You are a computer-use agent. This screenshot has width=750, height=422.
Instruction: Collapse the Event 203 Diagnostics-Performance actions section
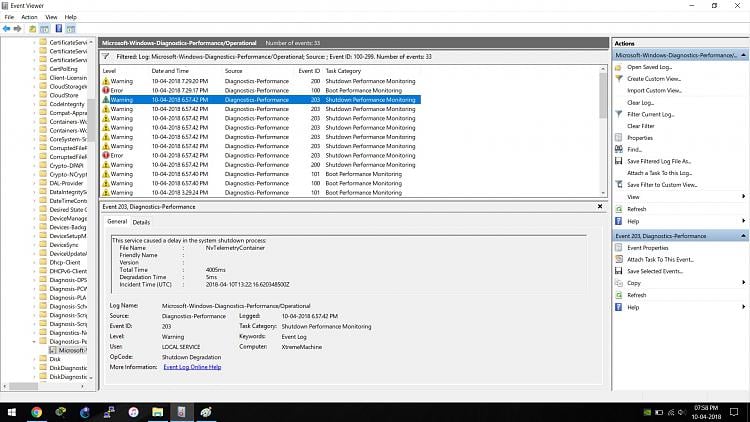click(743, 236)
